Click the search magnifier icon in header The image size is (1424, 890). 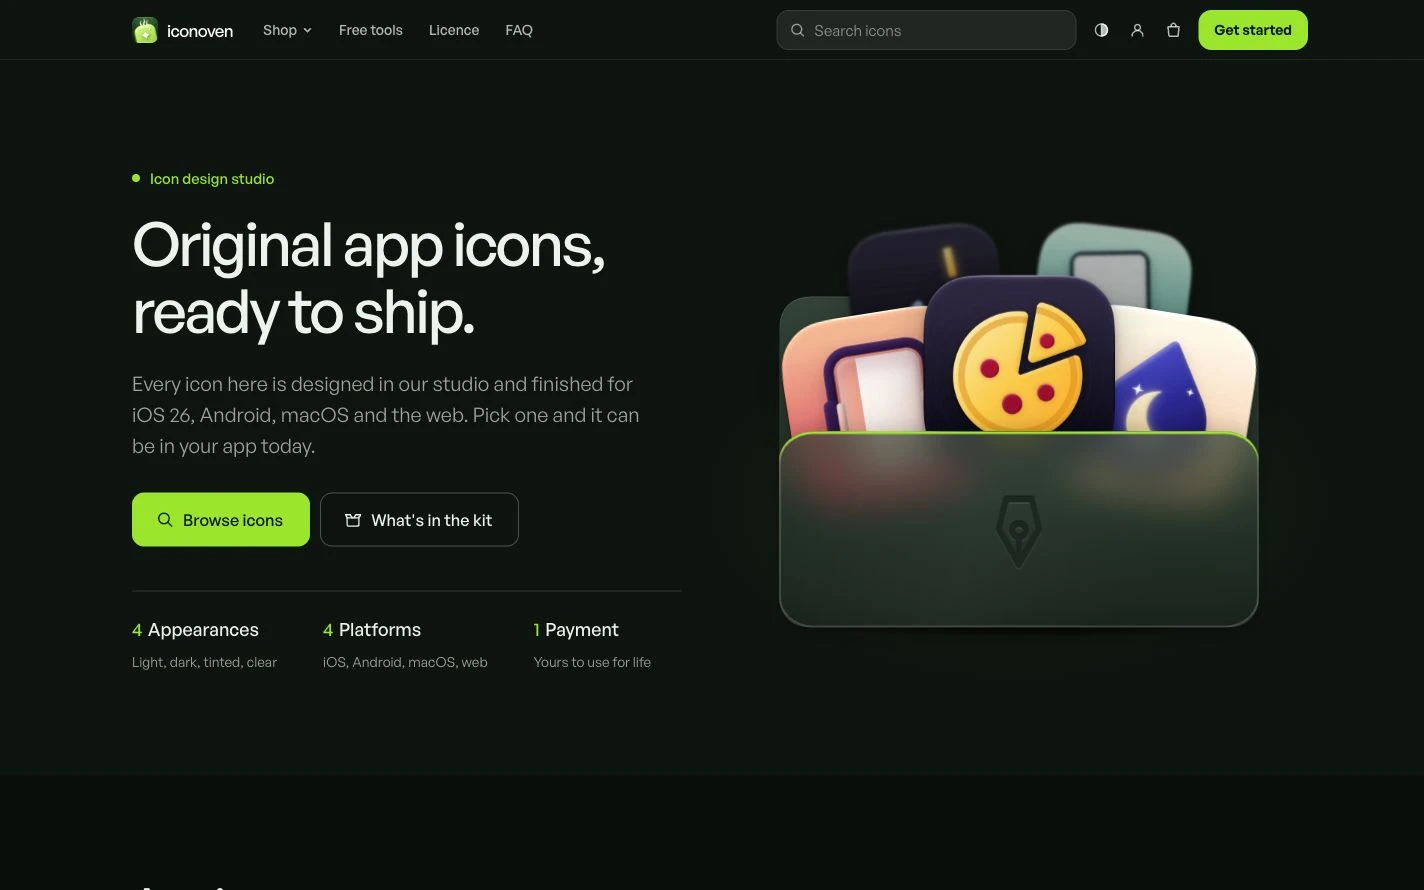point(797,30)
